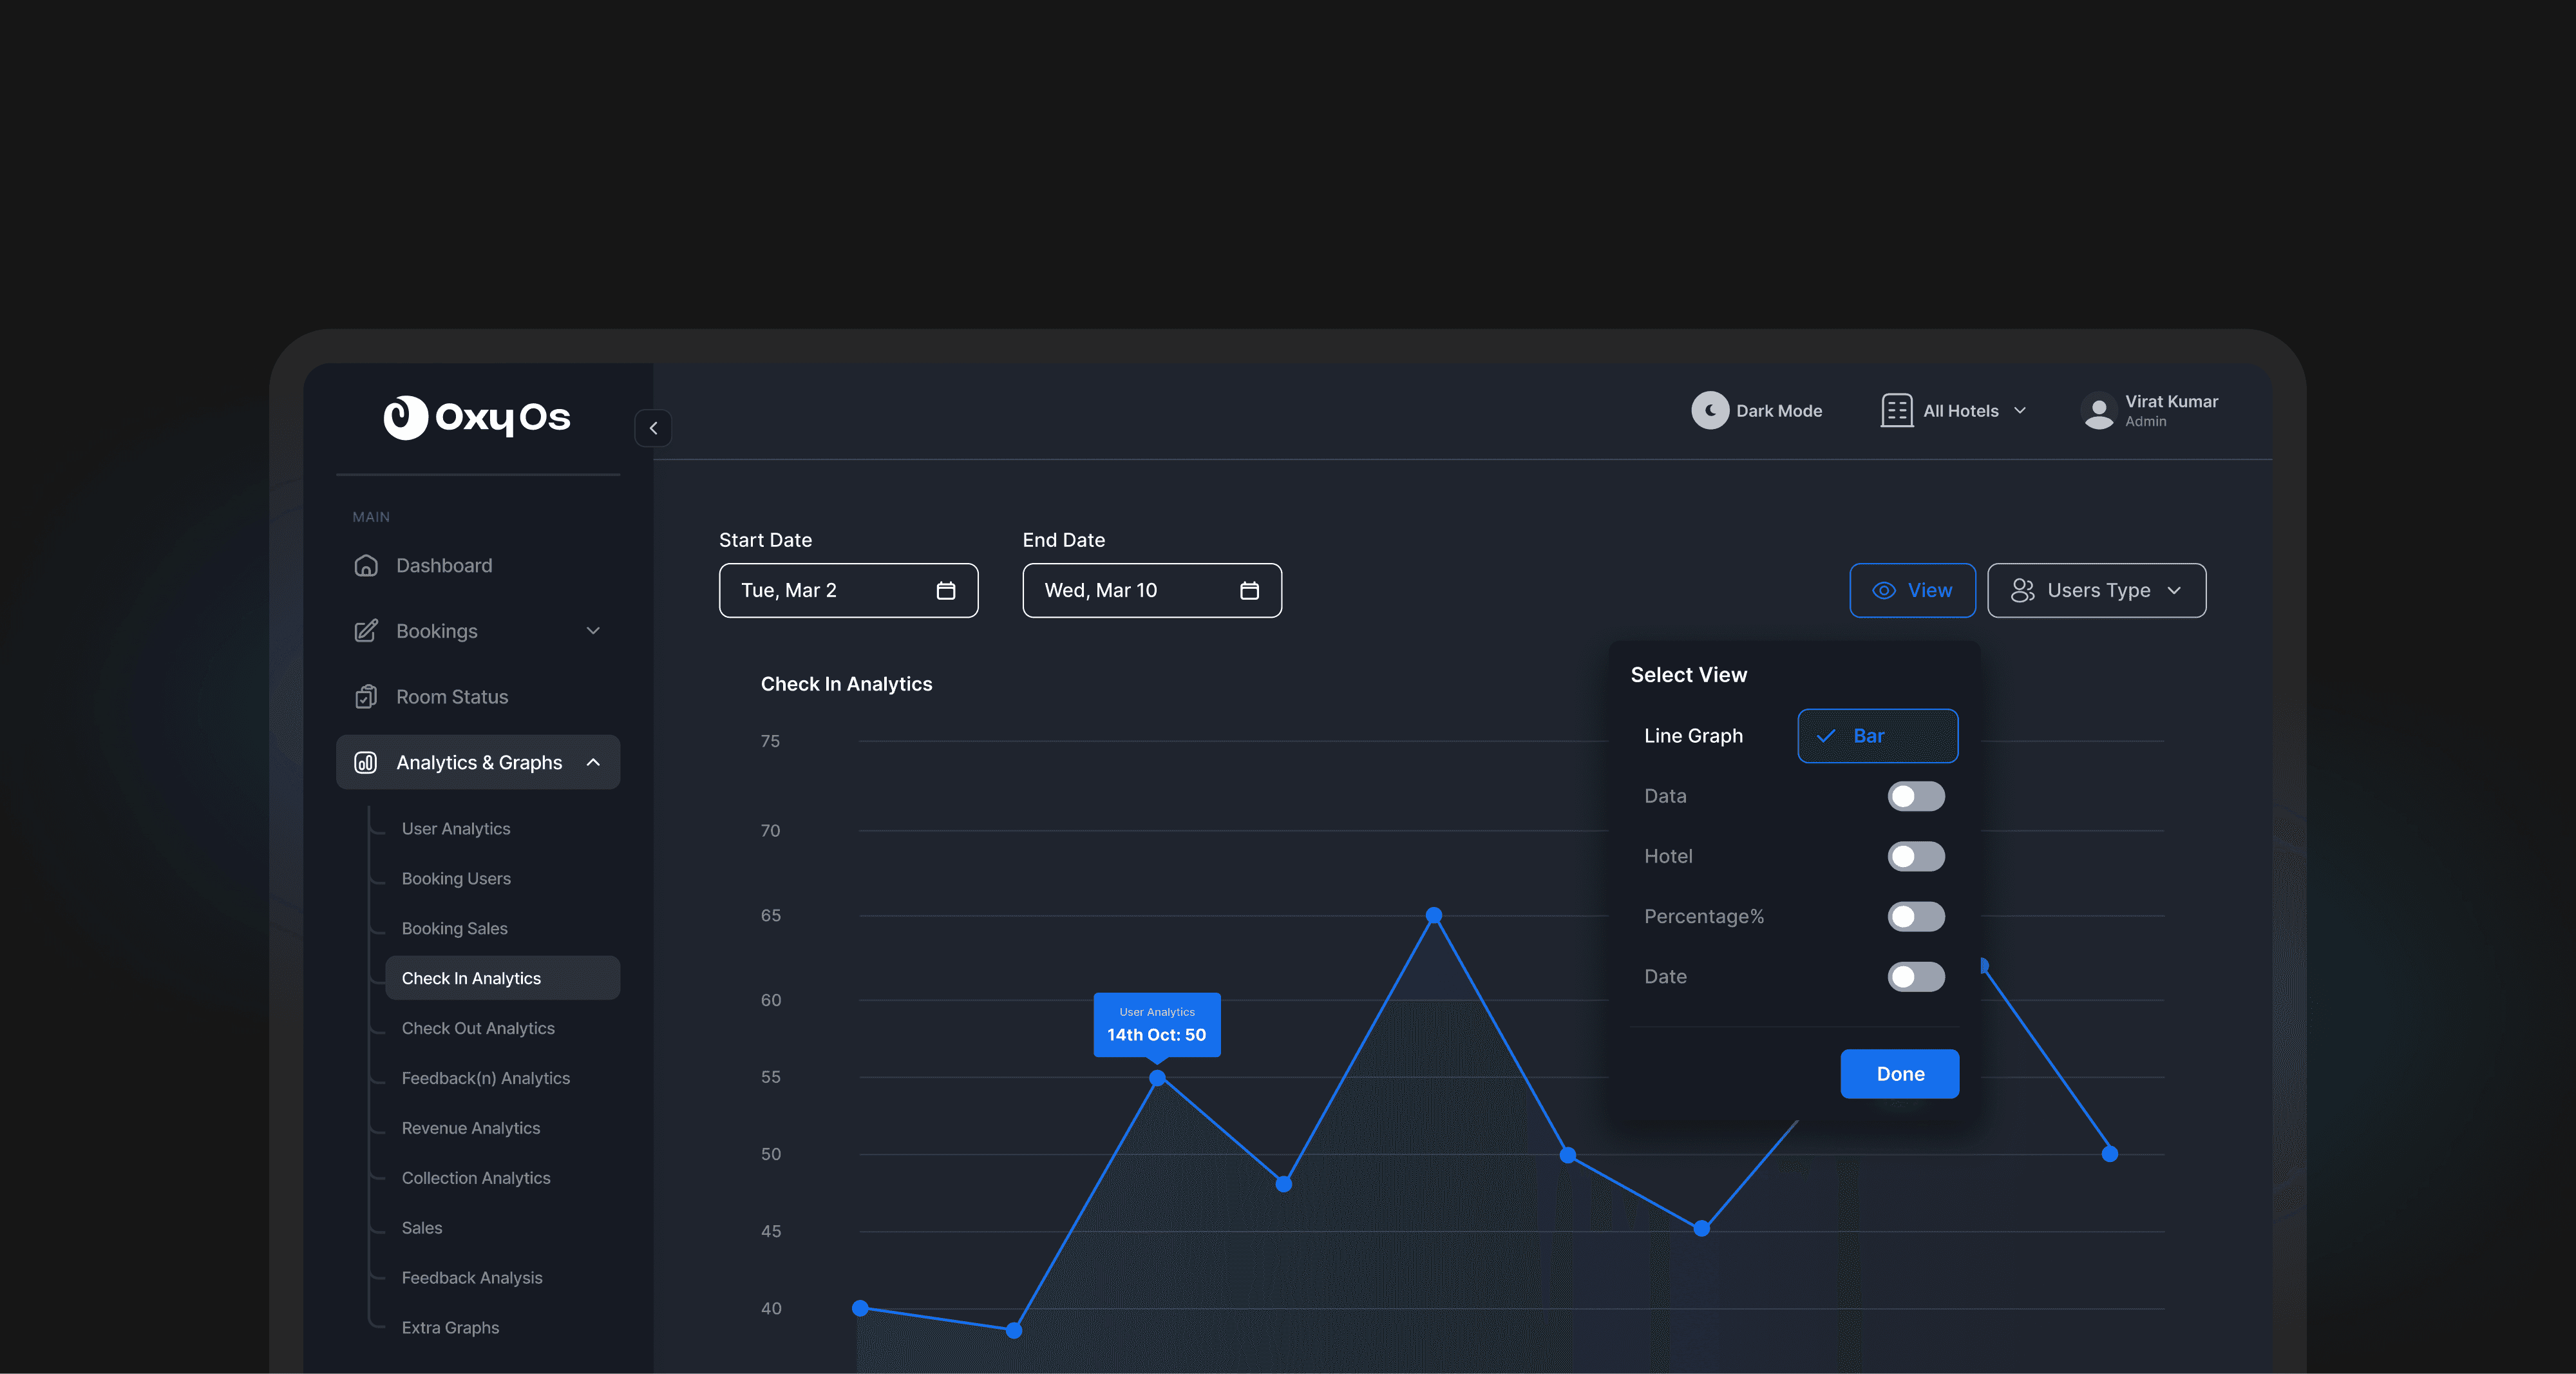Viewport: 2576px width, 1374px height.
Task: Select Revenue Analytics menu item
Action: point(471,1128)
